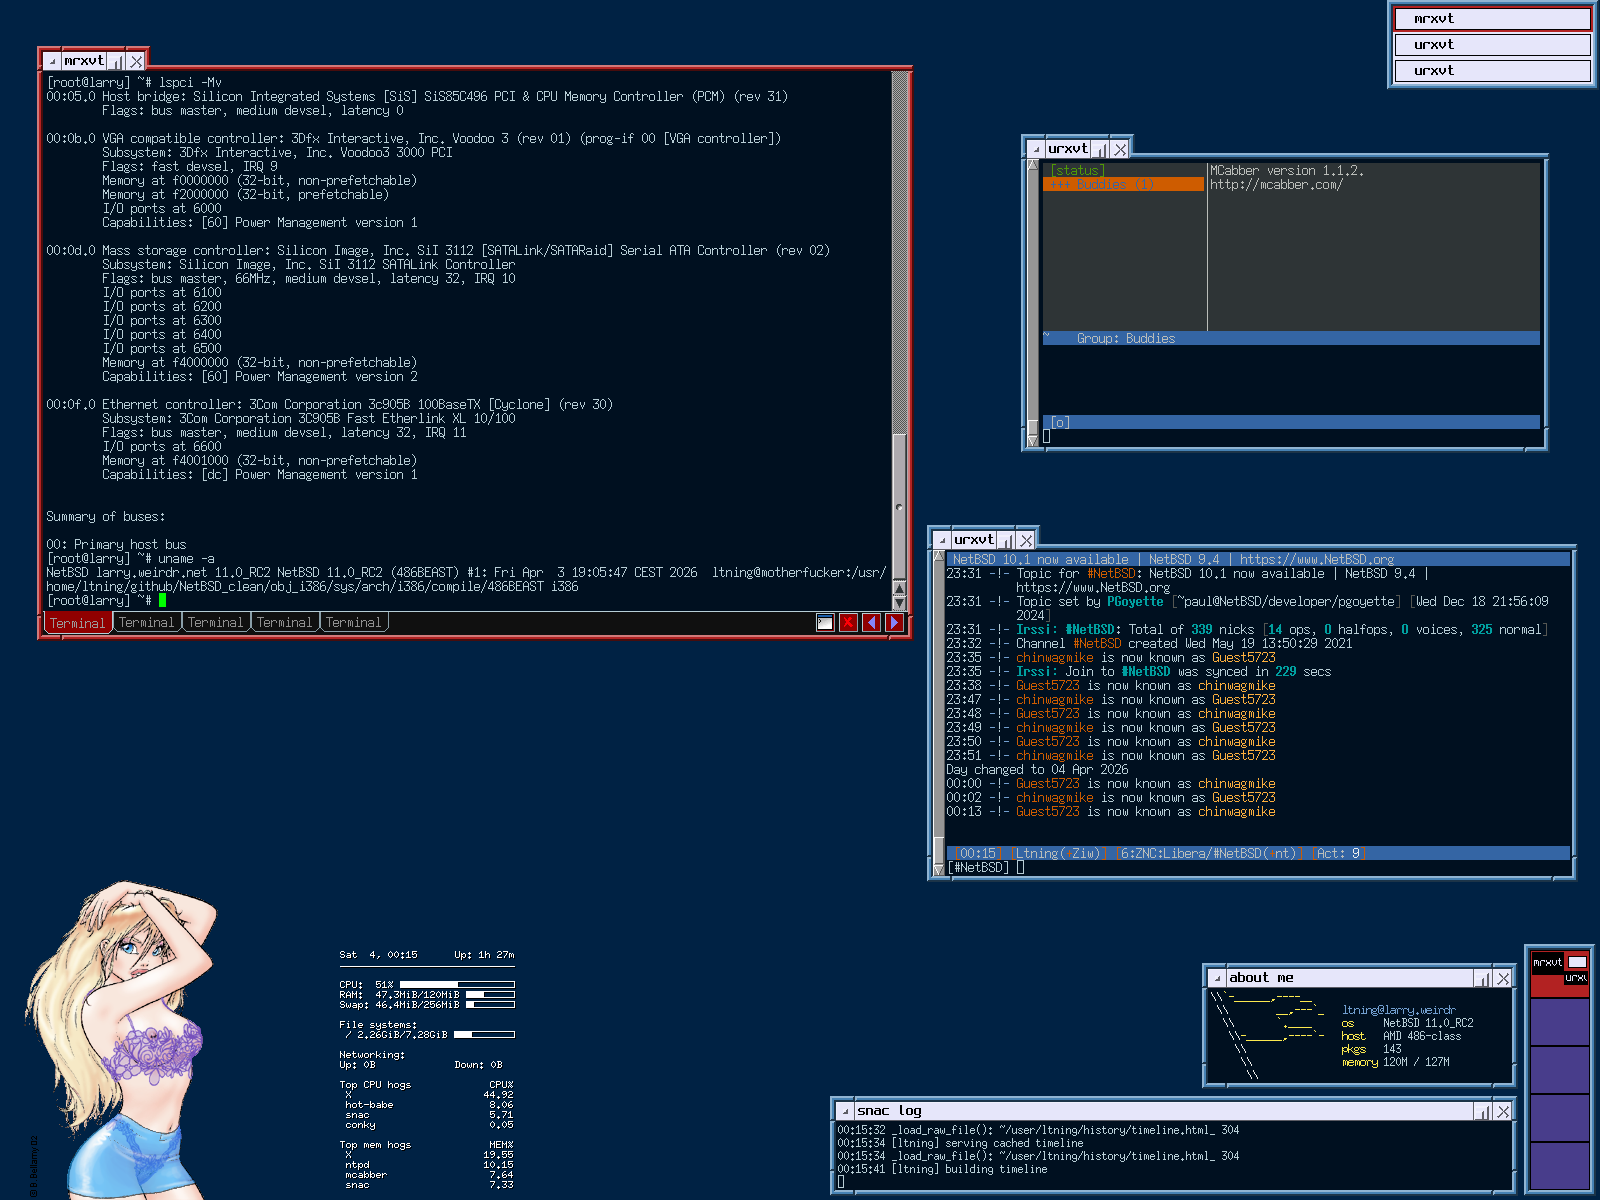1600x1200 pixels.
Task: Click irssi window scrollbar bottom arrow
Action: (x=938, y=870)
